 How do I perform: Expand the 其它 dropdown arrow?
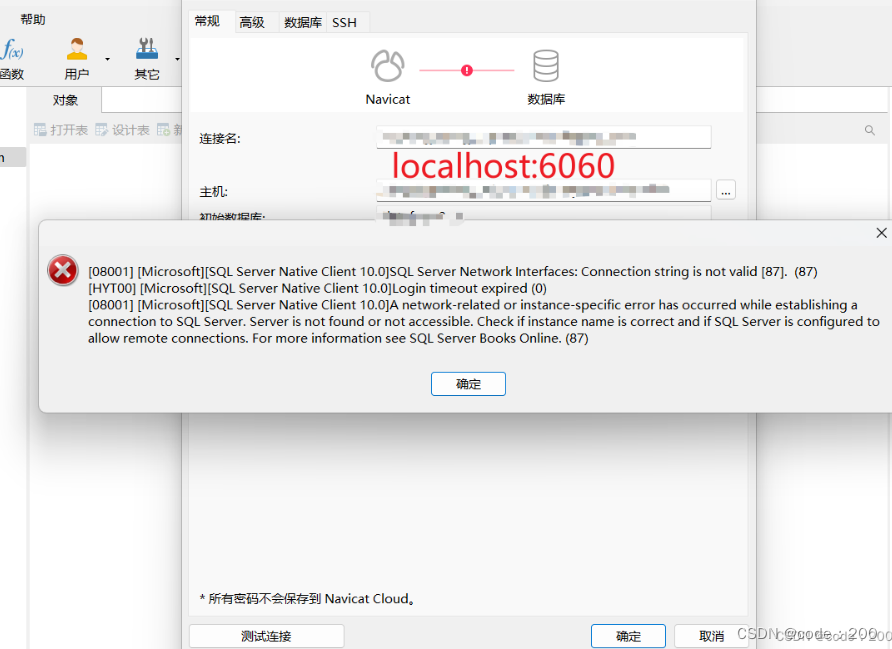177,59
